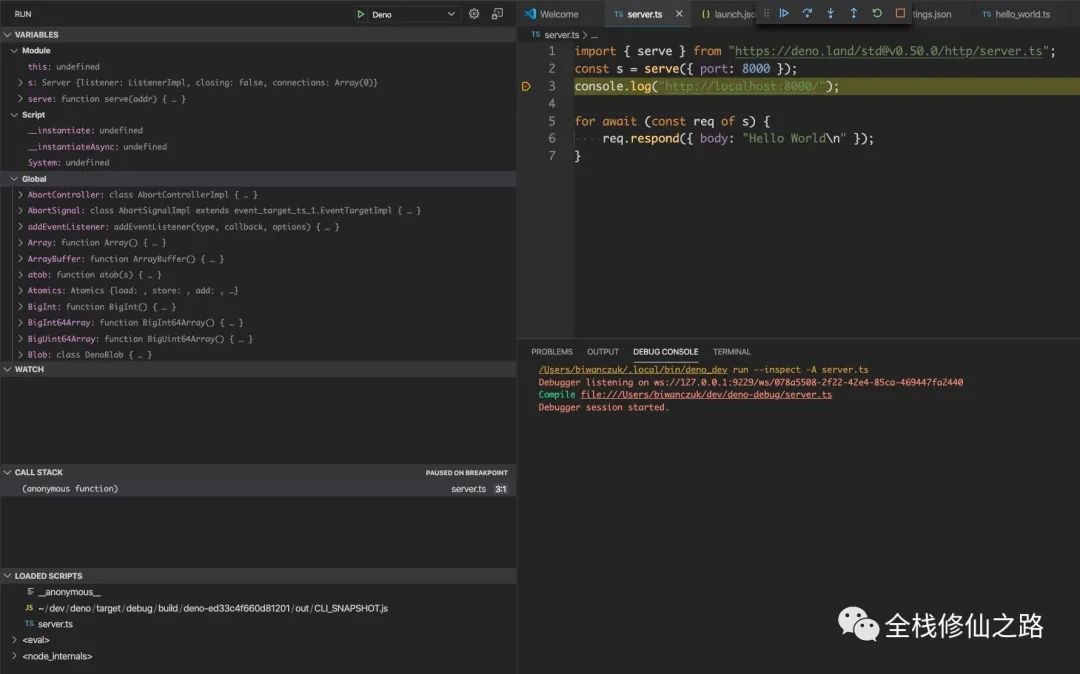Open the compiled file:// server.ts link
The image size is (1080, 674).
(x=706, y=394)
